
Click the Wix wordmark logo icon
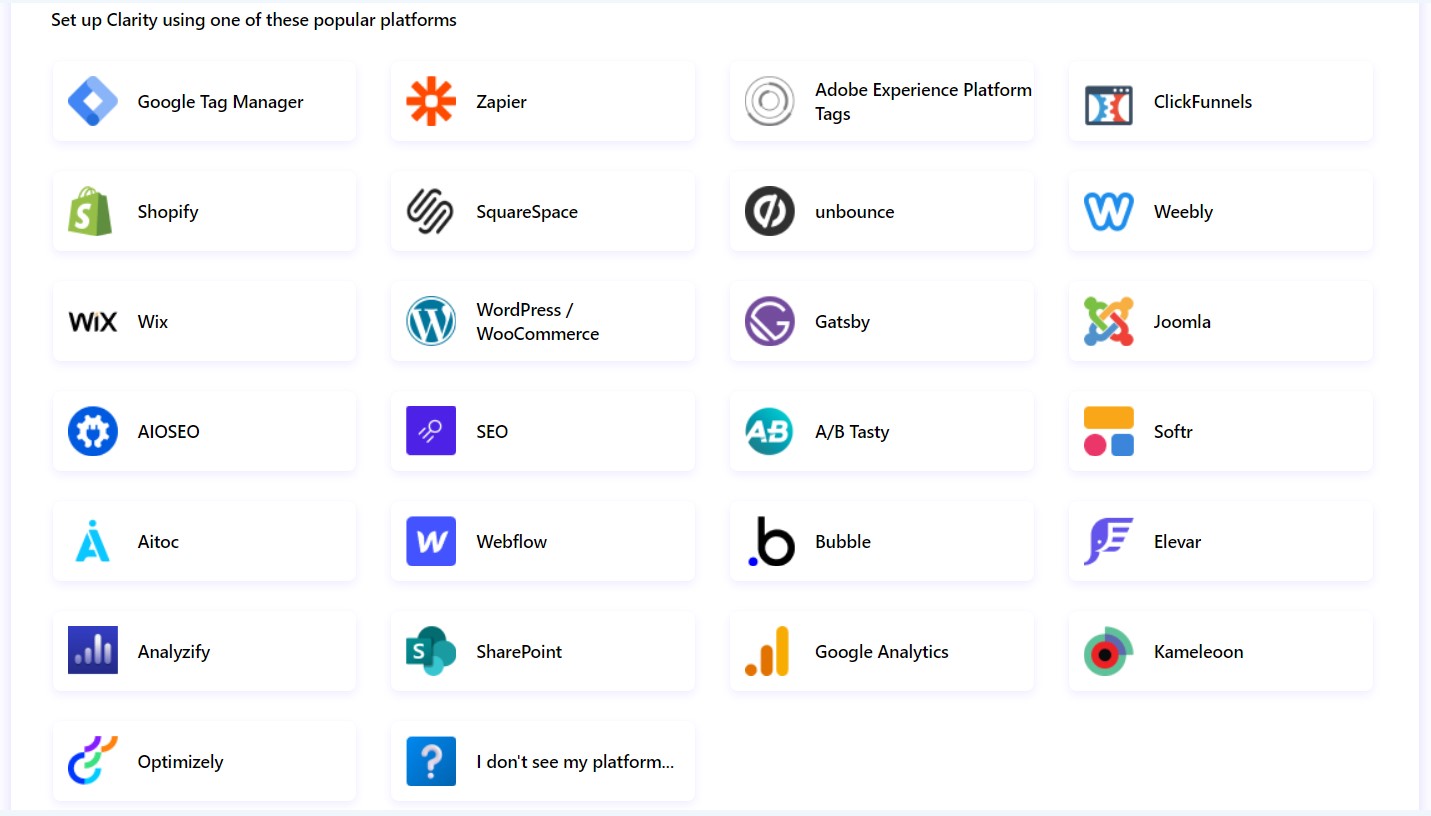[x=93, y=321]
